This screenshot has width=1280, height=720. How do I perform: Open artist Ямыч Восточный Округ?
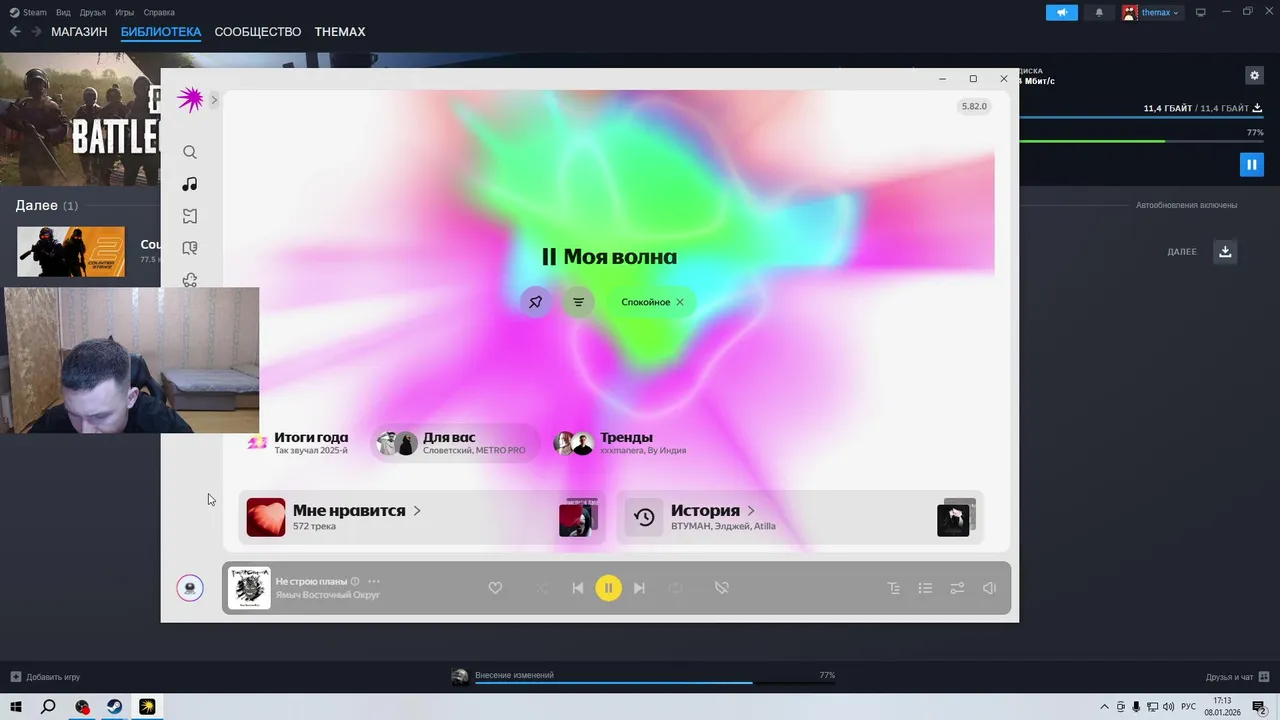point(328,595)
